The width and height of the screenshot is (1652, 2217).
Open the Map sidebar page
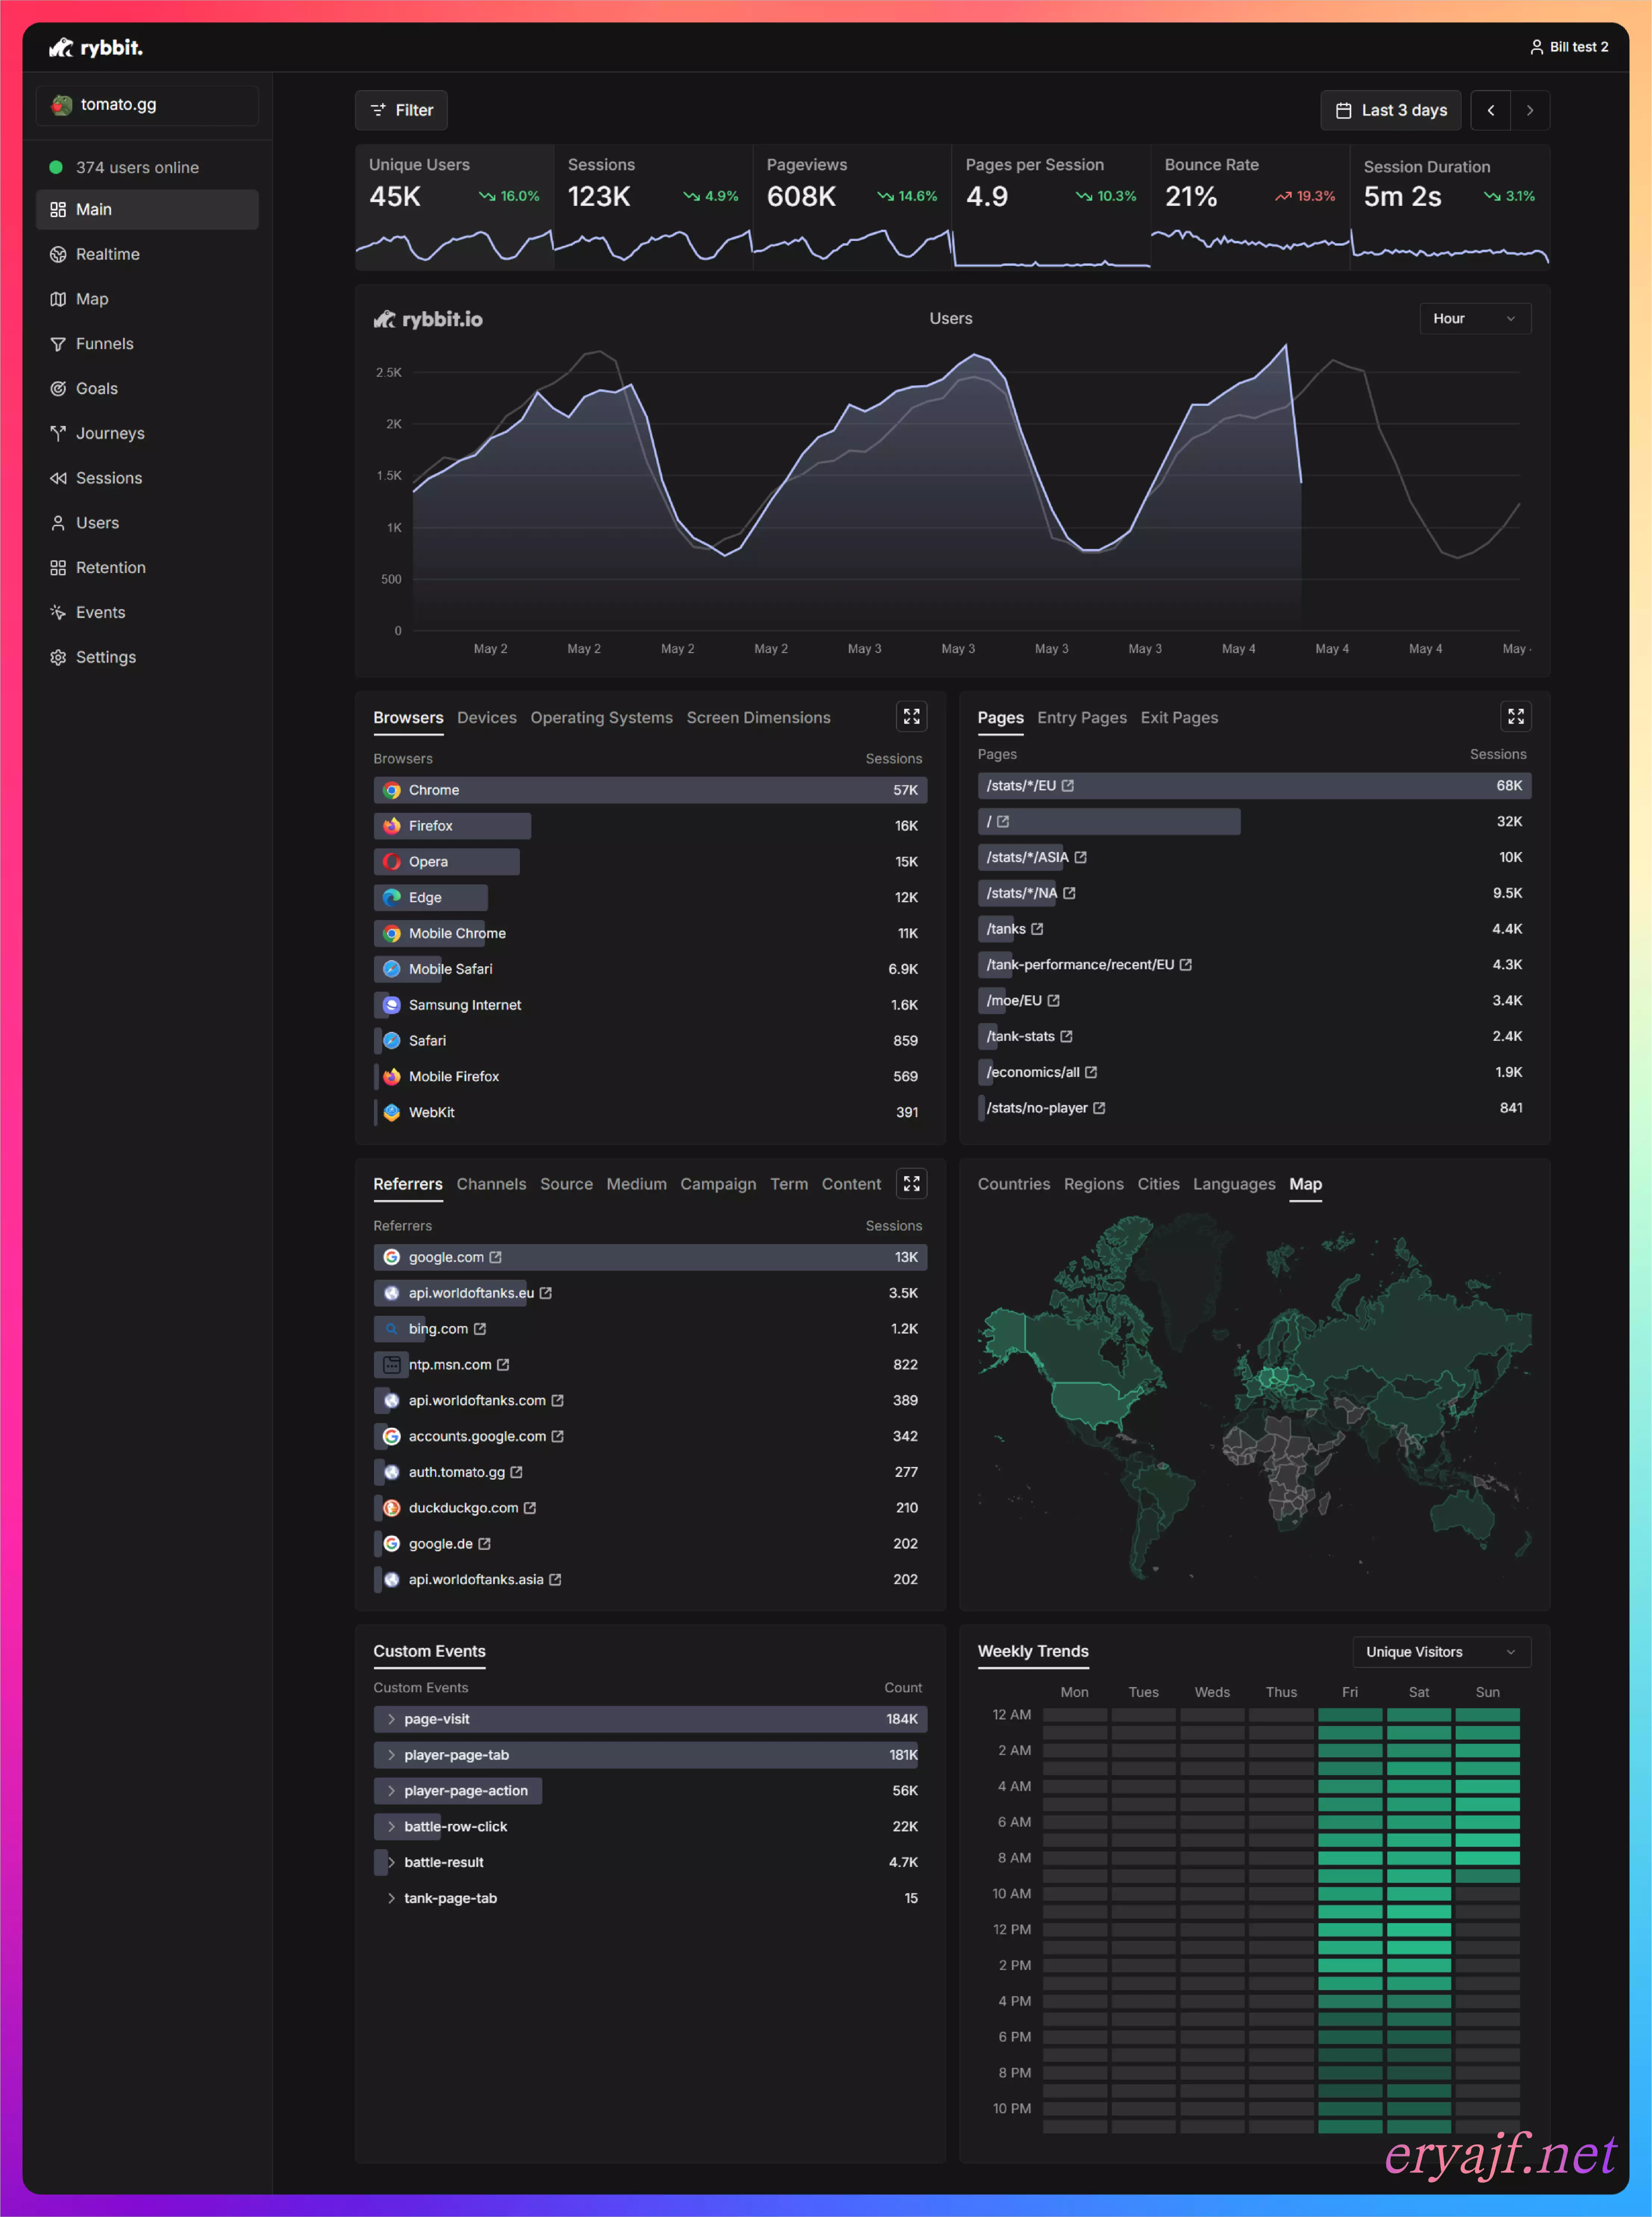tap(147, 299)
